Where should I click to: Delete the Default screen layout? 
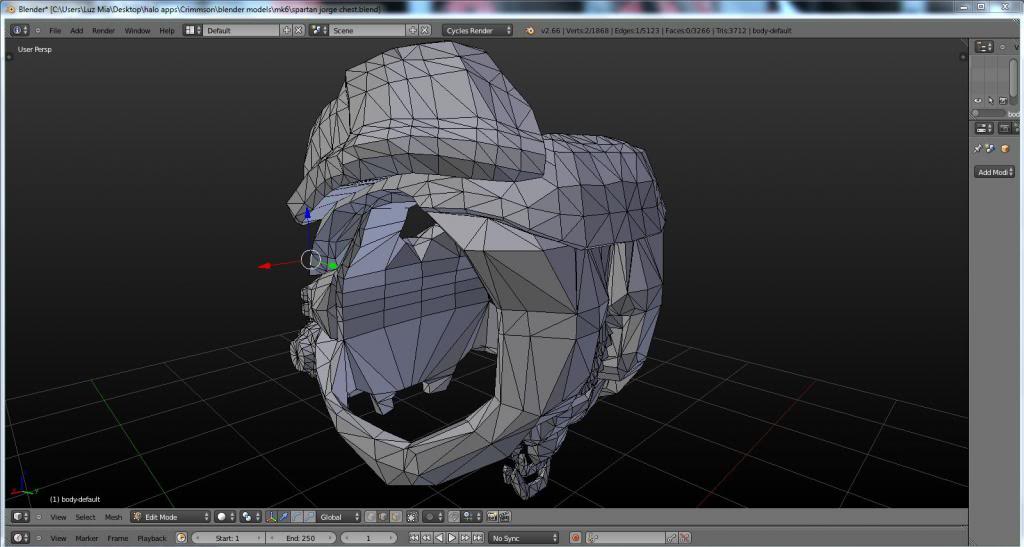[x=298, y=31]
